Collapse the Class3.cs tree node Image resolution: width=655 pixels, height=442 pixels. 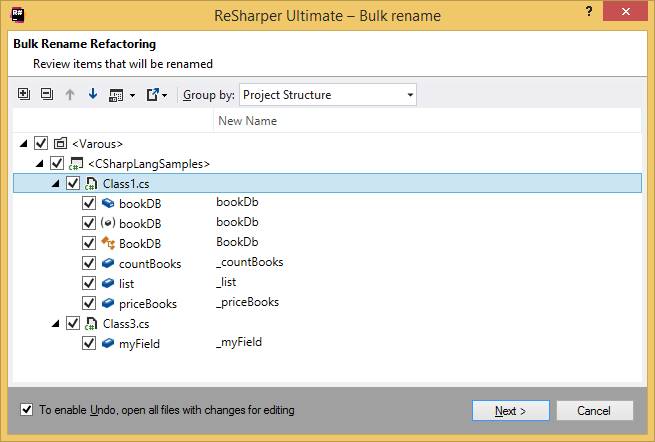click(56, 324)
